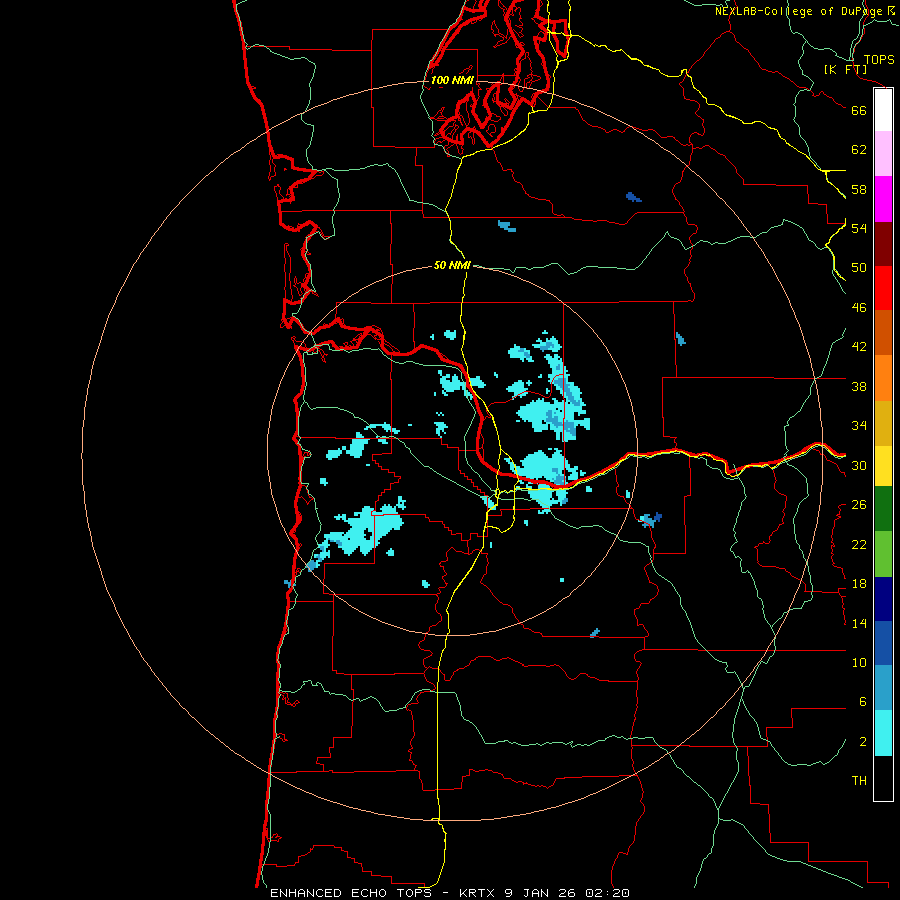Image resolution: width=900 pixels, height=900 pixels.
Task: Click the 100 NMI range ring label
Action: click(x=452, y=80)
